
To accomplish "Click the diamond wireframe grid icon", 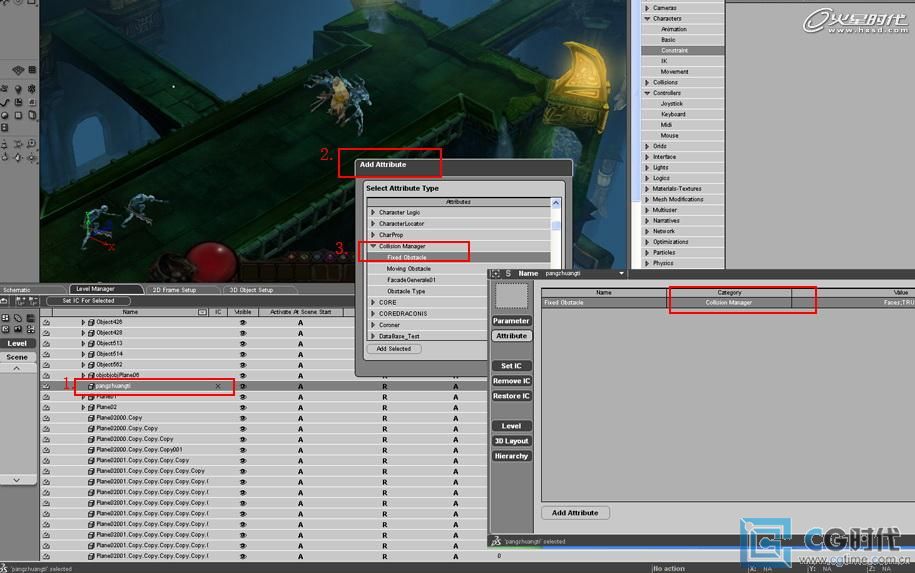I will (x=18, y=70).
